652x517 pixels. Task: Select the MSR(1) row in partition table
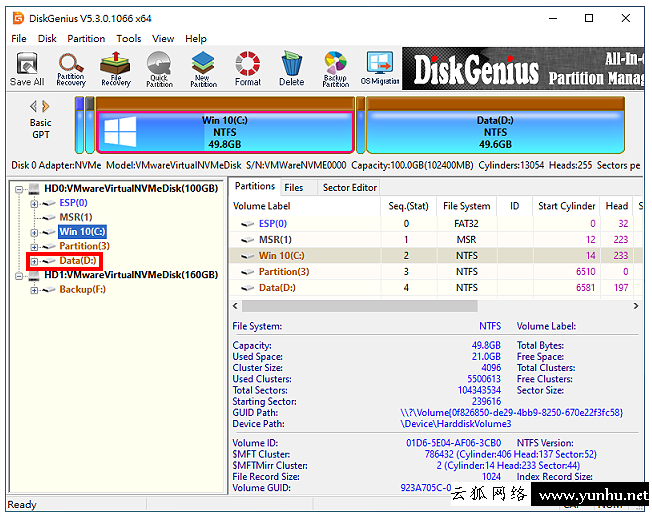(x=436, y=240)
